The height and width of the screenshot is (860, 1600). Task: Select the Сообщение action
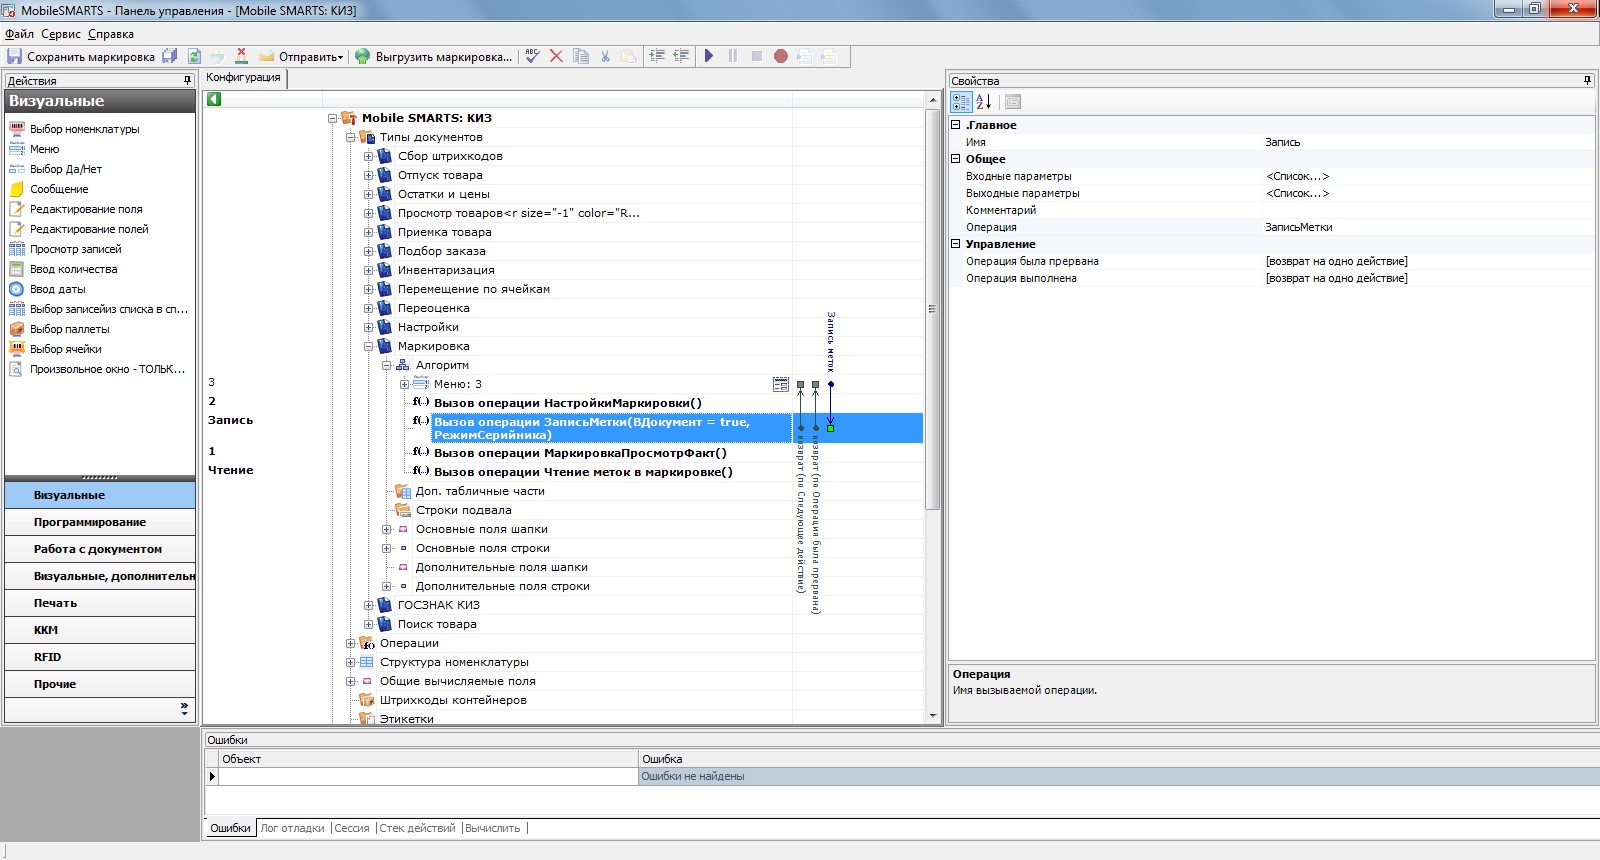tap(59, 189)
